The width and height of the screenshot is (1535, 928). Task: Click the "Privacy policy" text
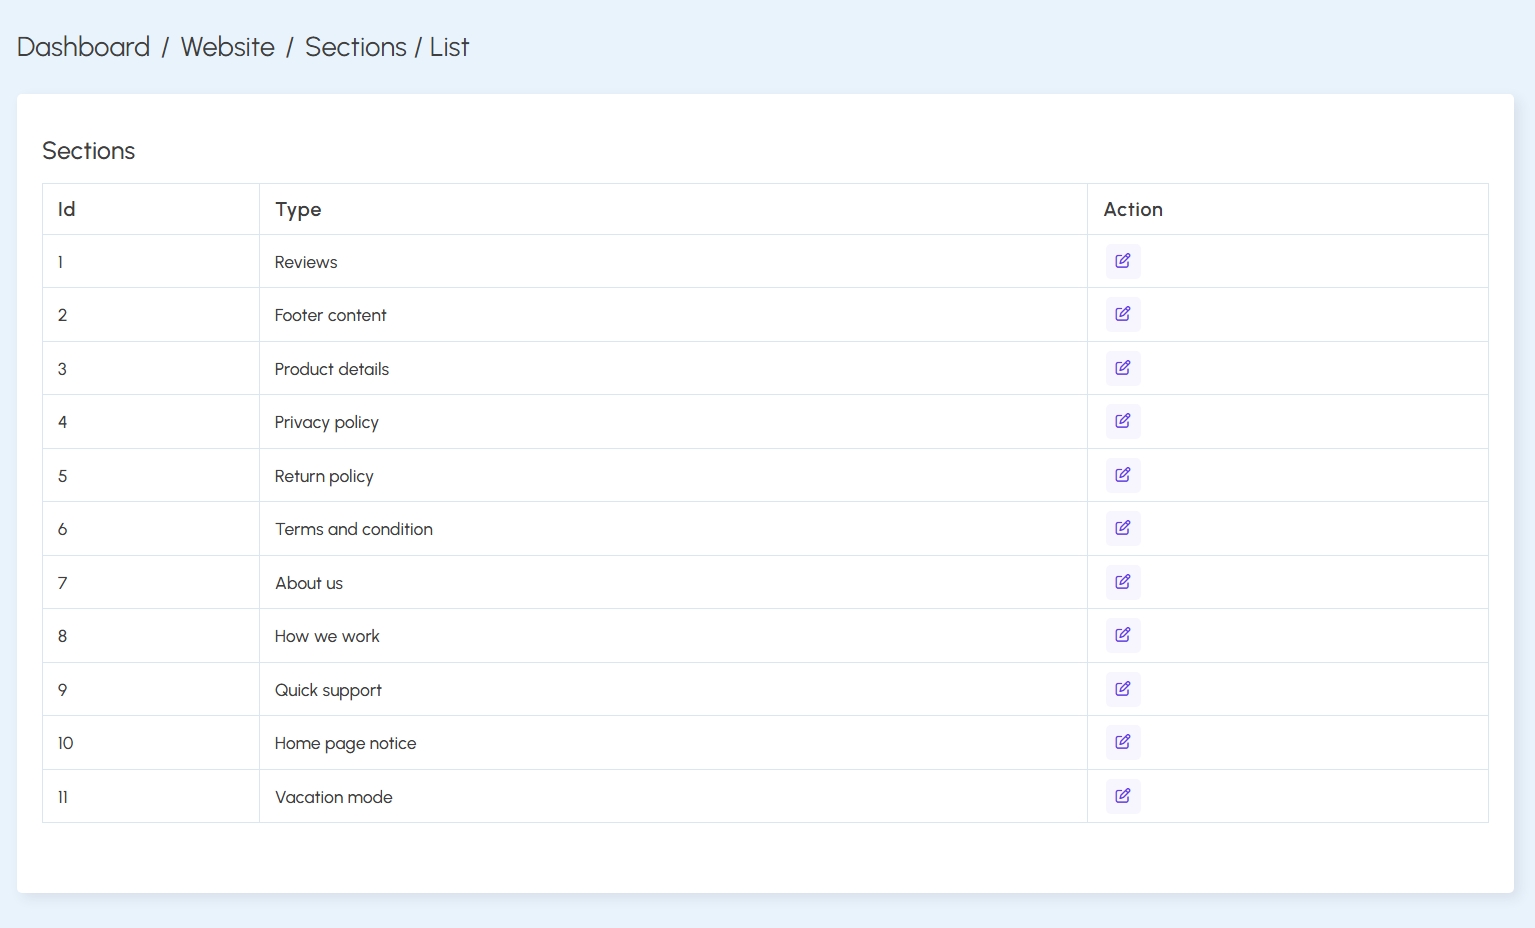[327, 422]
